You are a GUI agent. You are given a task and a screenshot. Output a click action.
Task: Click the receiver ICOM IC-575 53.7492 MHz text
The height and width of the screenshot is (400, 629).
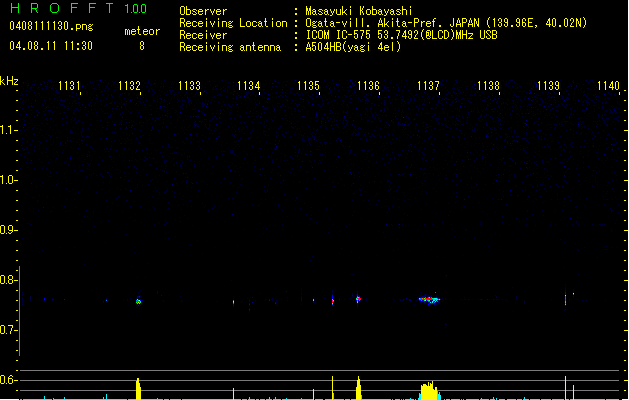pos(402,35)
